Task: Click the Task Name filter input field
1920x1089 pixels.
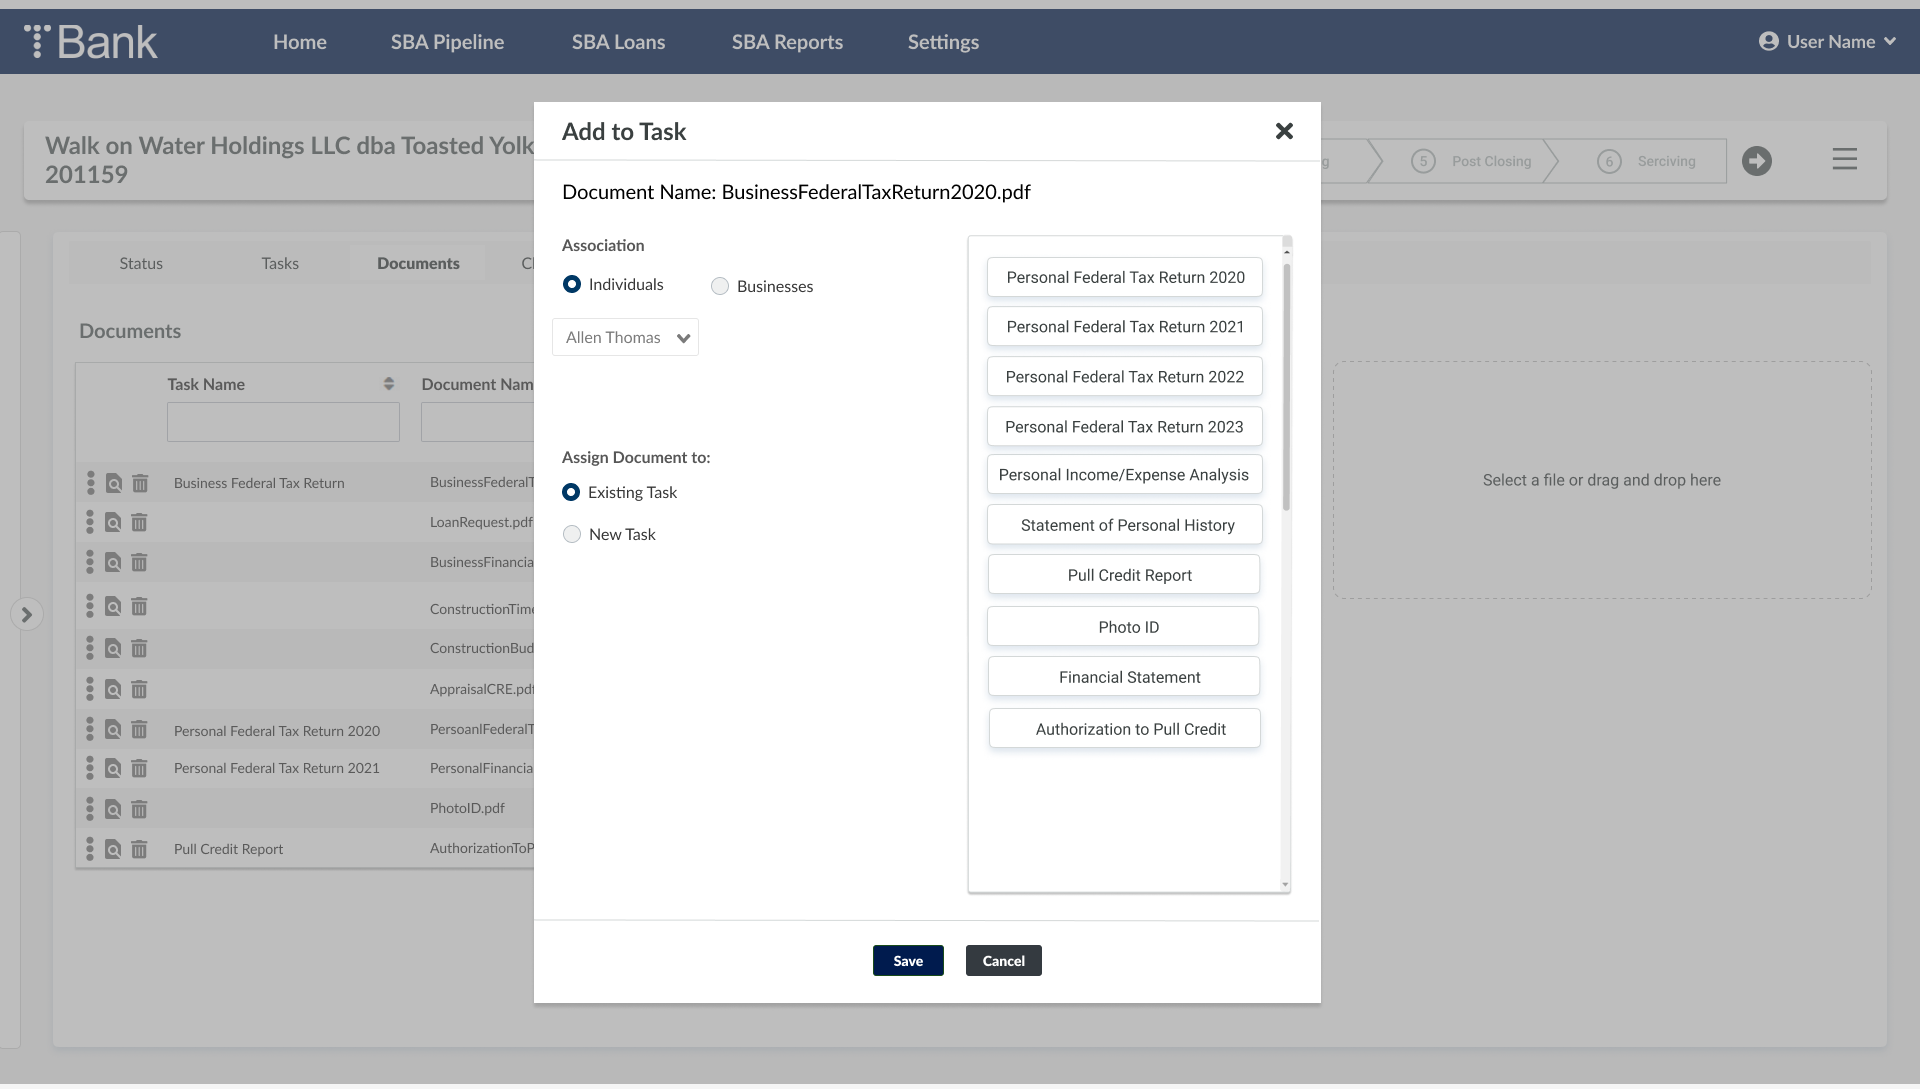Action: (283, 423)
